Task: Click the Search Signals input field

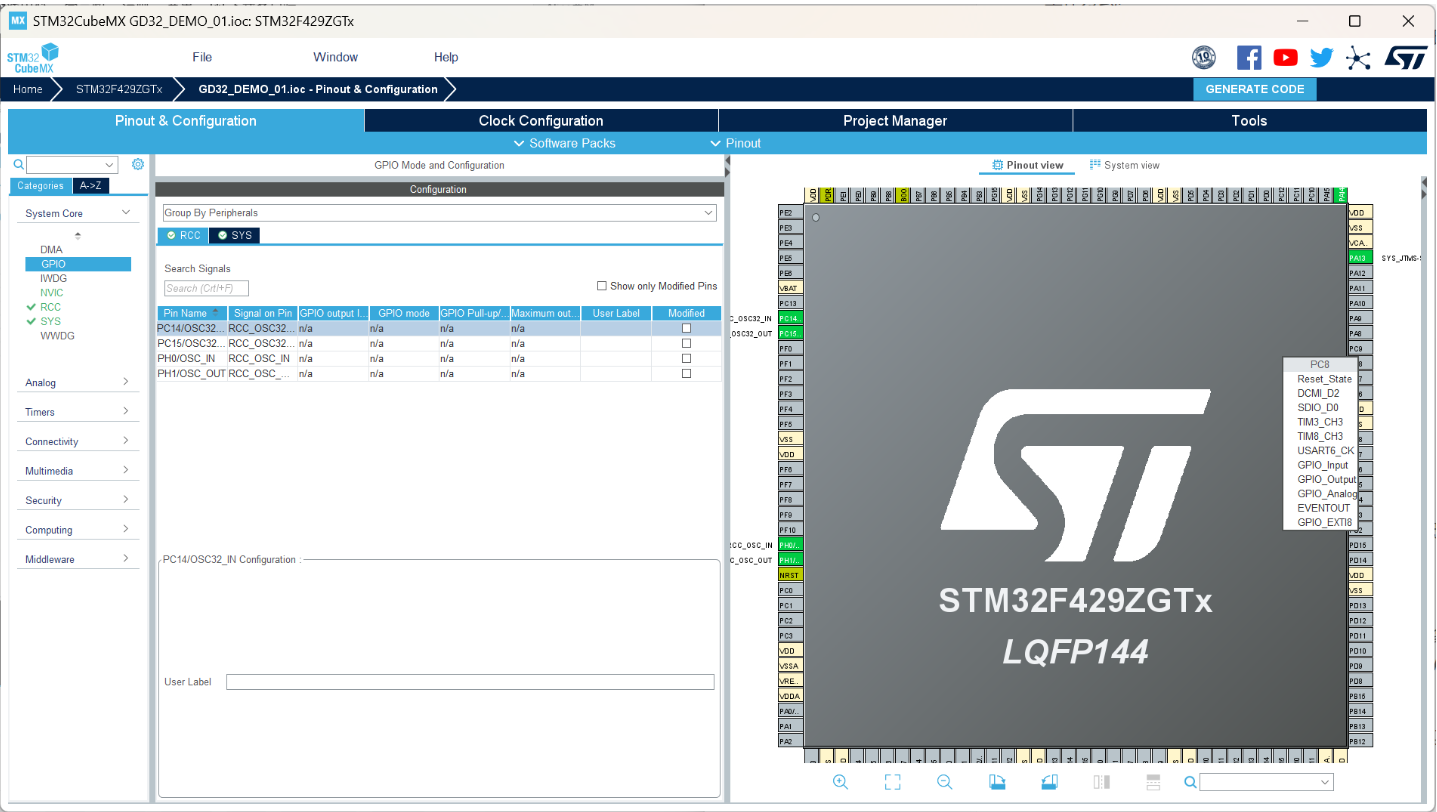Action: point(206,288)
